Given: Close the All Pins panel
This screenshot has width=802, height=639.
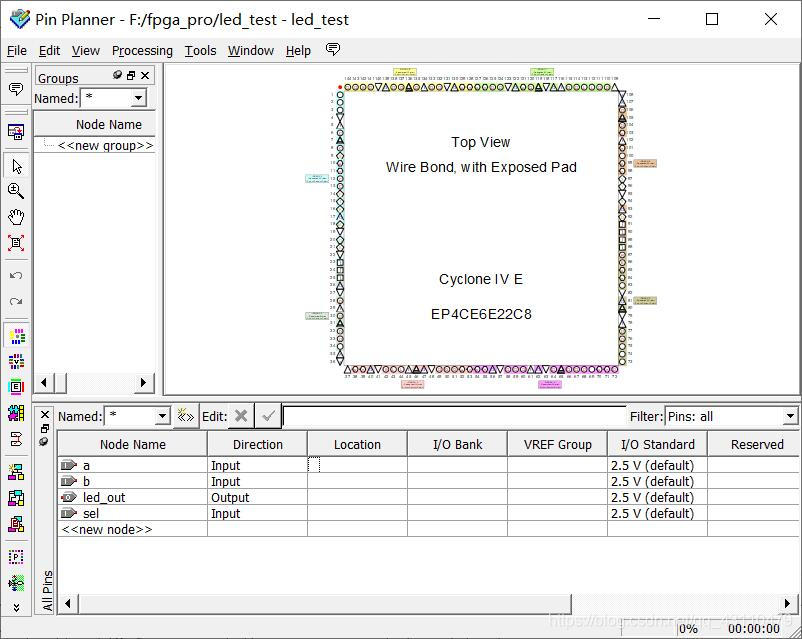Looking at the screenshot, I should 45,414.
